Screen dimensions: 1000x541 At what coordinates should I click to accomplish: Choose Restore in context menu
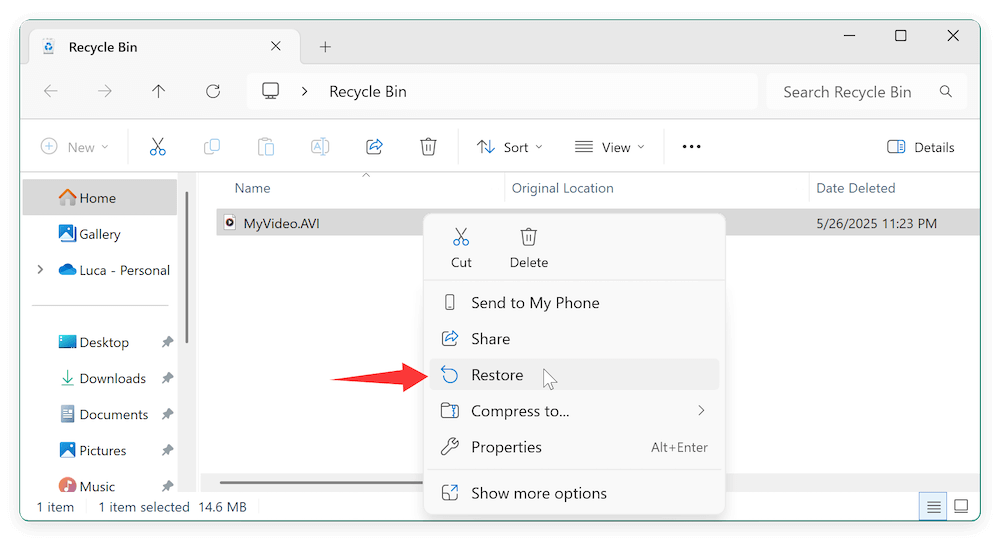coord(574,374)
